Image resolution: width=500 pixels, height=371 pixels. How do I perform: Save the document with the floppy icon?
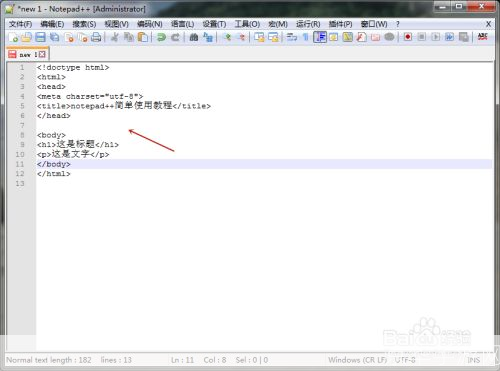click(40, 37)
